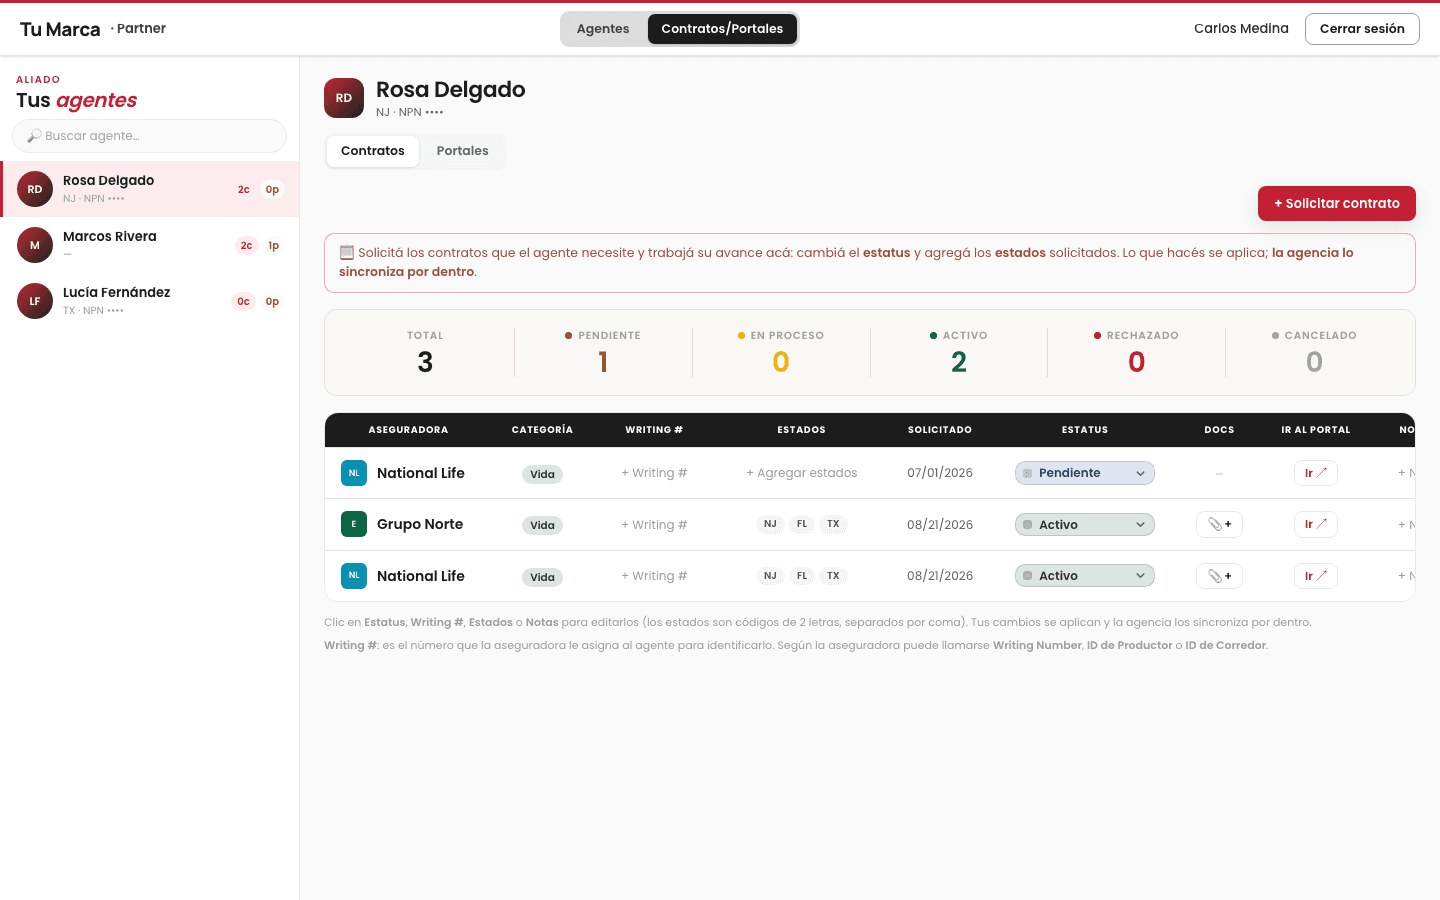Click the Vida category tag for Grupo Norte
Viewport: 1440px width, 900px height.
click(542, 525)
